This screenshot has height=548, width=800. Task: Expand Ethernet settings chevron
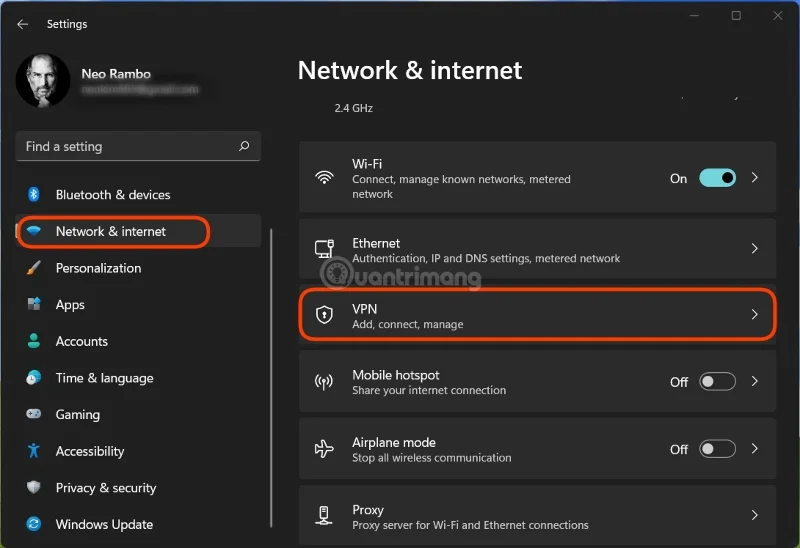point(755,248)
